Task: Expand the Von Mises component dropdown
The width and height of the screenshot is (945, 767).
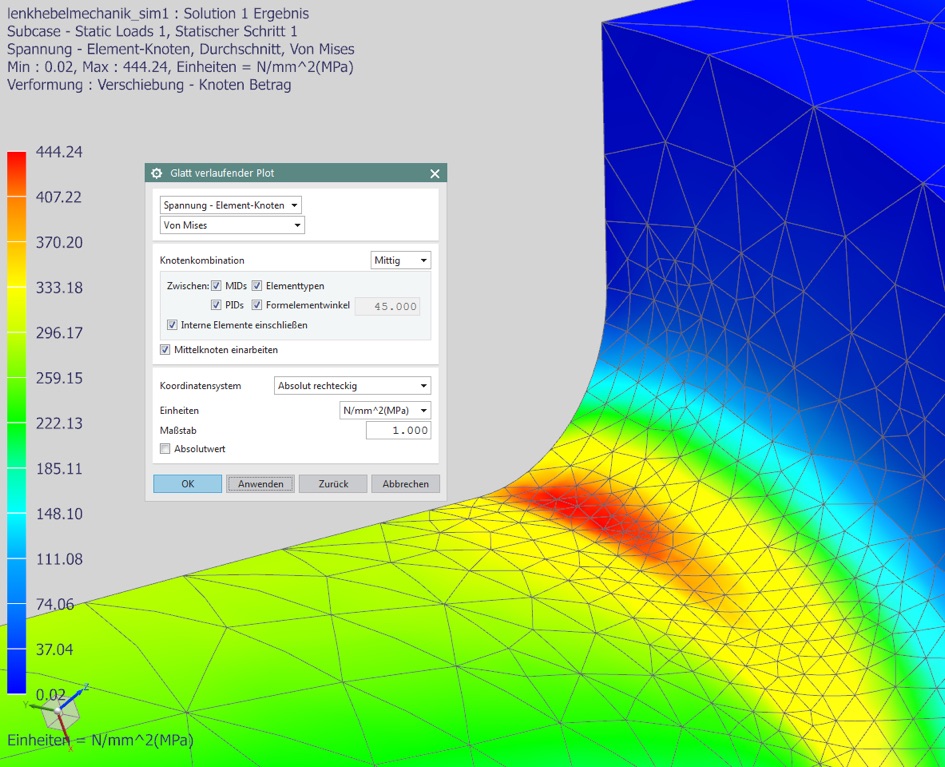Action: tap(232, 226)
